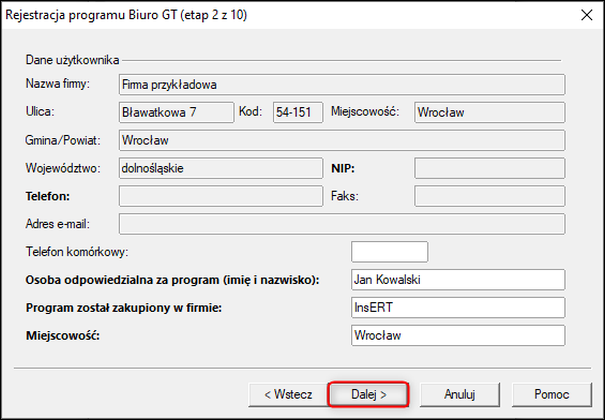
Task: Click the window title Rejestracja programu Biuro GT
Action: click(126, 15)
